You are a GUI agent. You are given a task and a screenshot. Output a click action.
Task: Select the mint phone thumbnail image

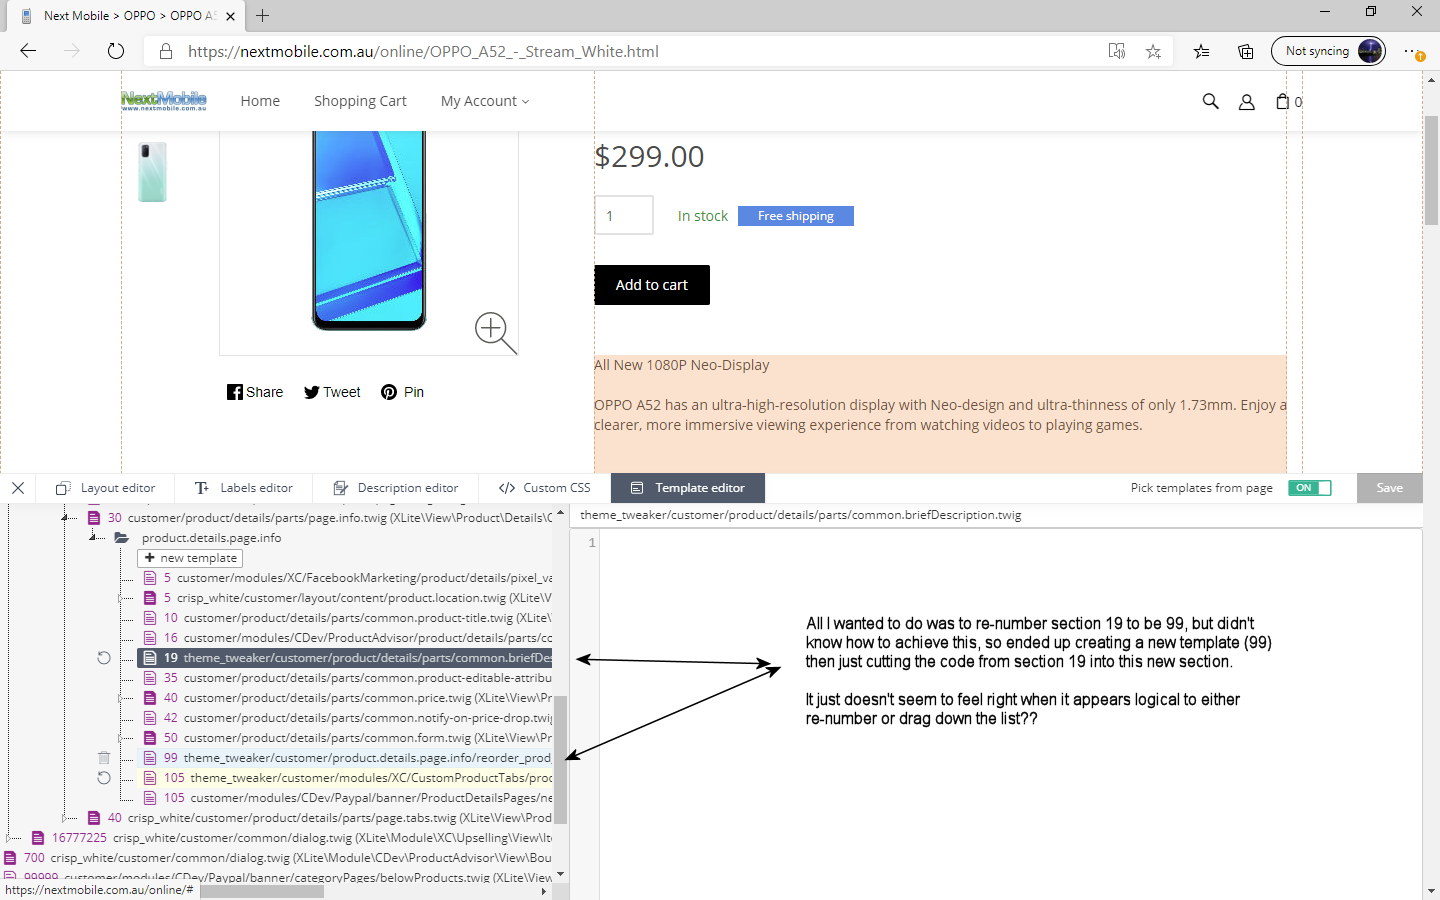152,171
